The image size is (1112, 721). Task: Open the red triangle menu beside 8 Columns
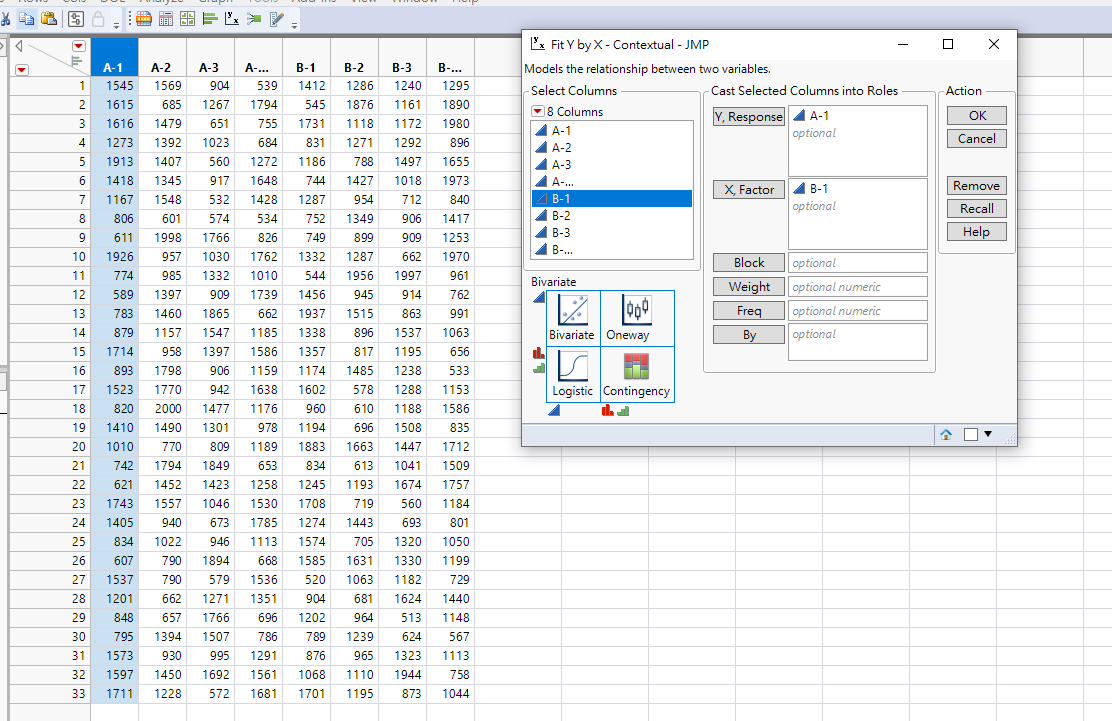coord(537,112)
